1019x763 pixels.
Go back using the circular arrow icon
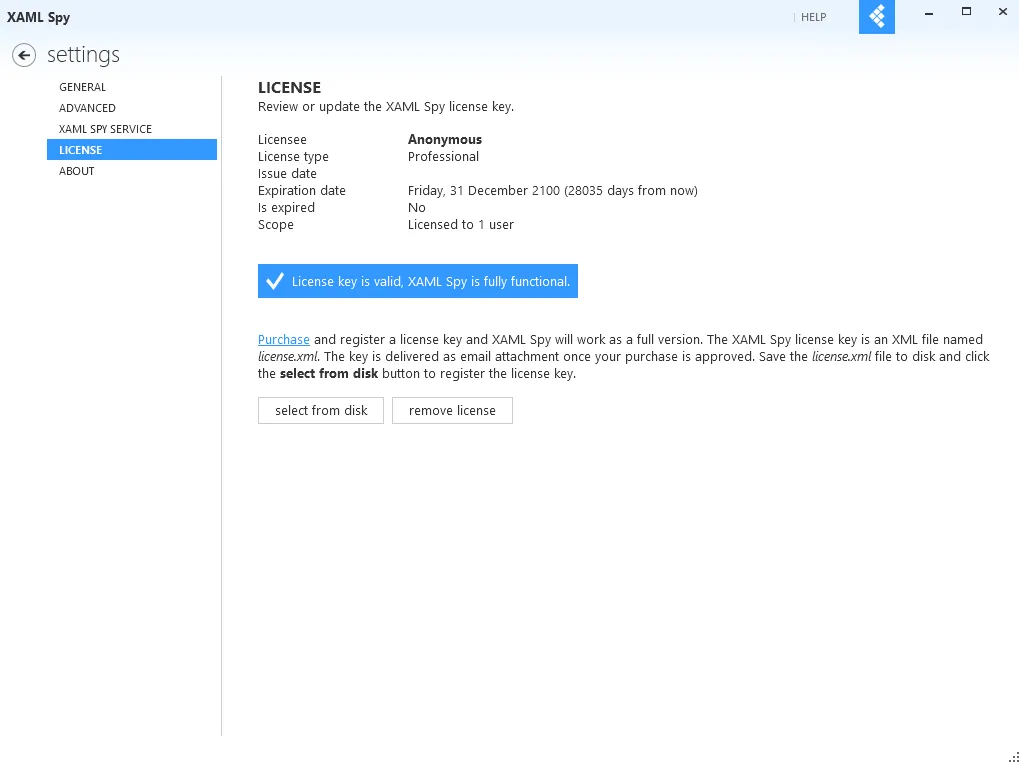click(24, 55)
